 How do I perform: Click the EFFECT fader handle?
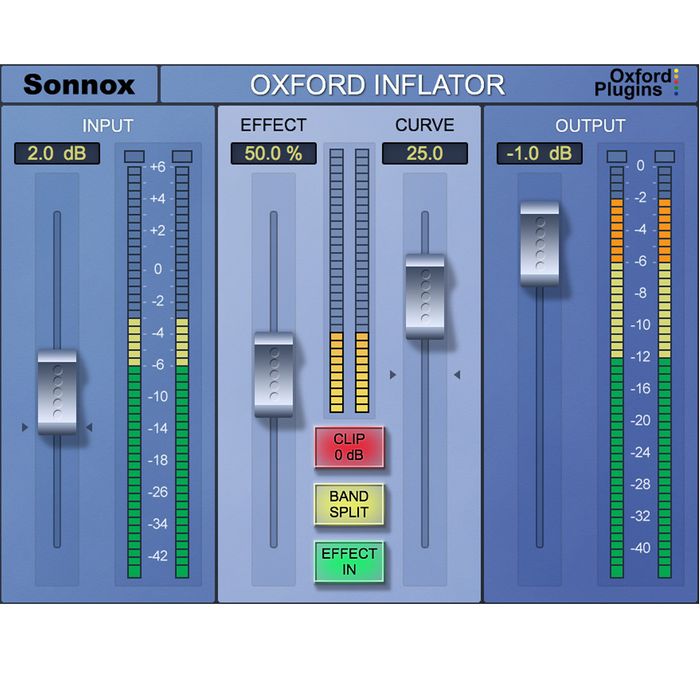point(273,374)
